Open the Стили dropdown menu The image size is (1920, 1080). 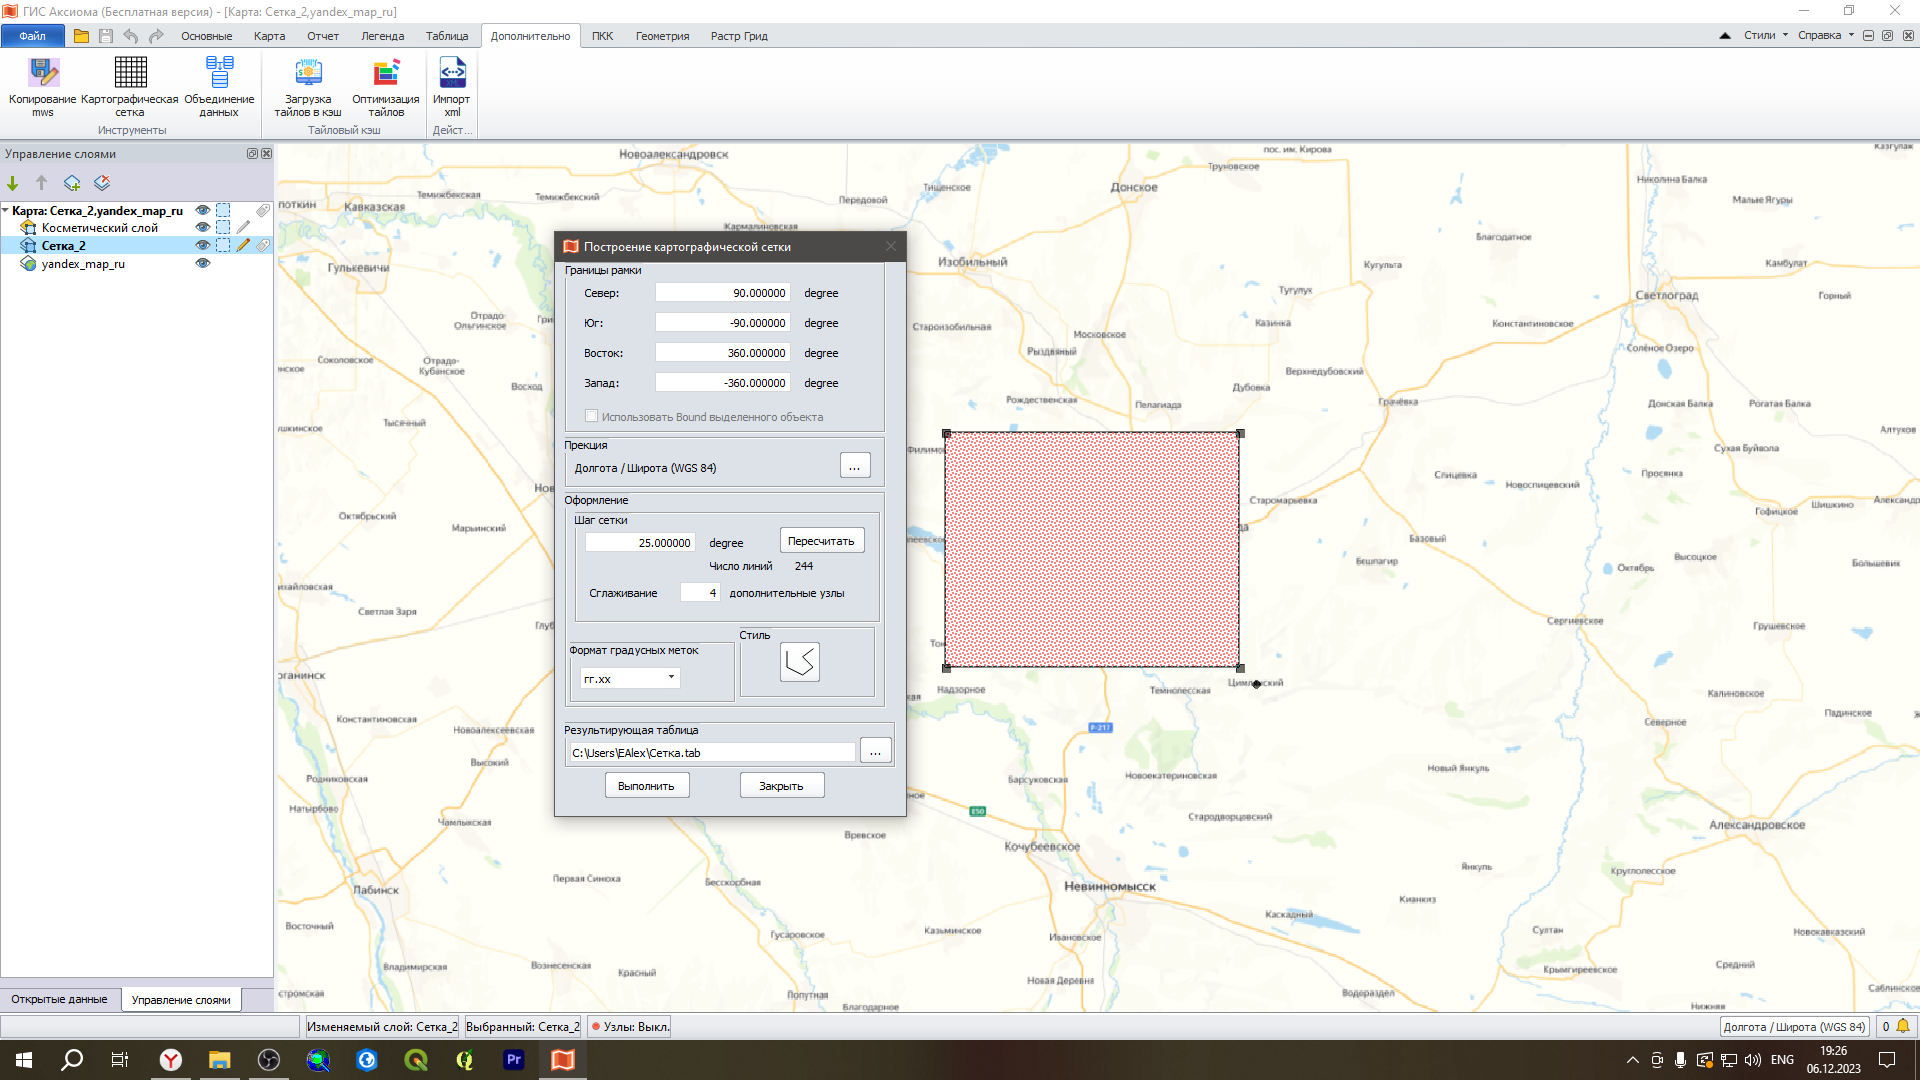tap(1766, 36)
